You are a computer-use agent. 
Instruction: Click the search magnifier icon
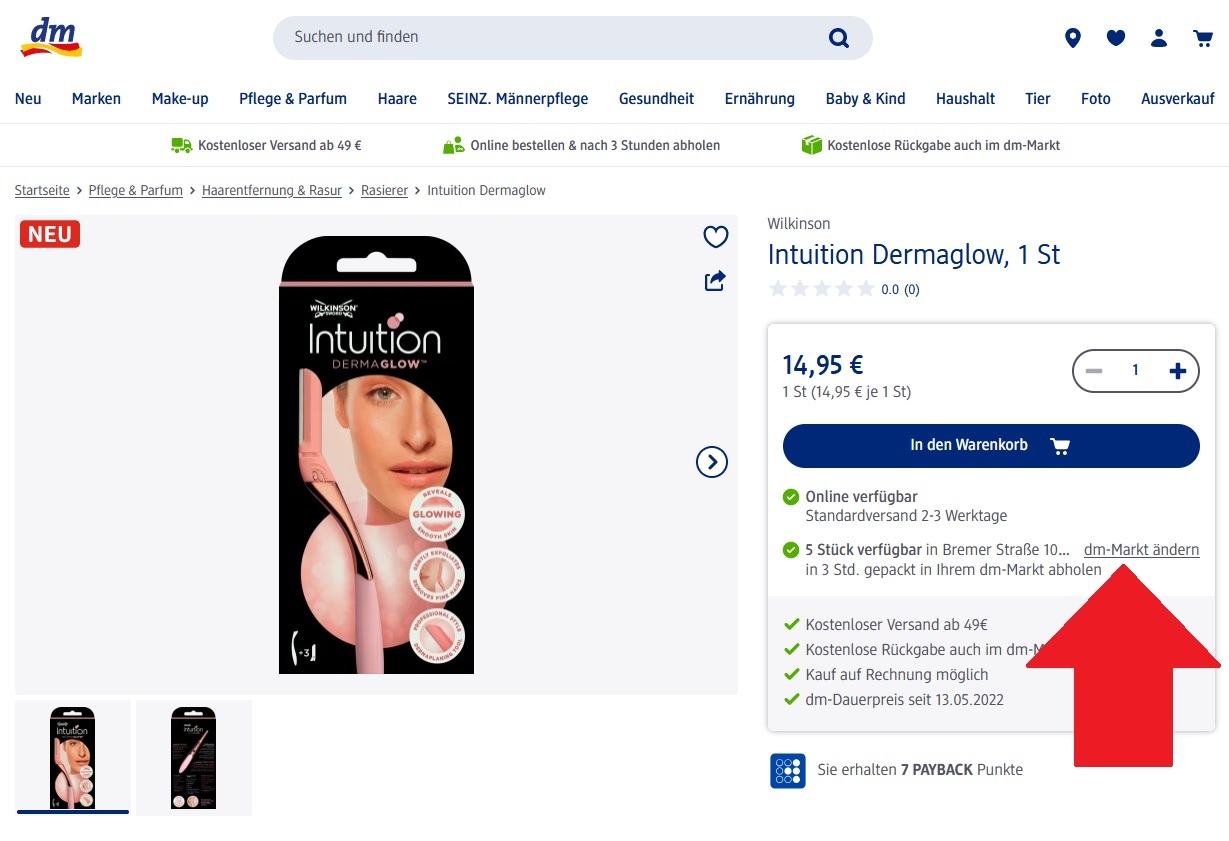point(839,38)
